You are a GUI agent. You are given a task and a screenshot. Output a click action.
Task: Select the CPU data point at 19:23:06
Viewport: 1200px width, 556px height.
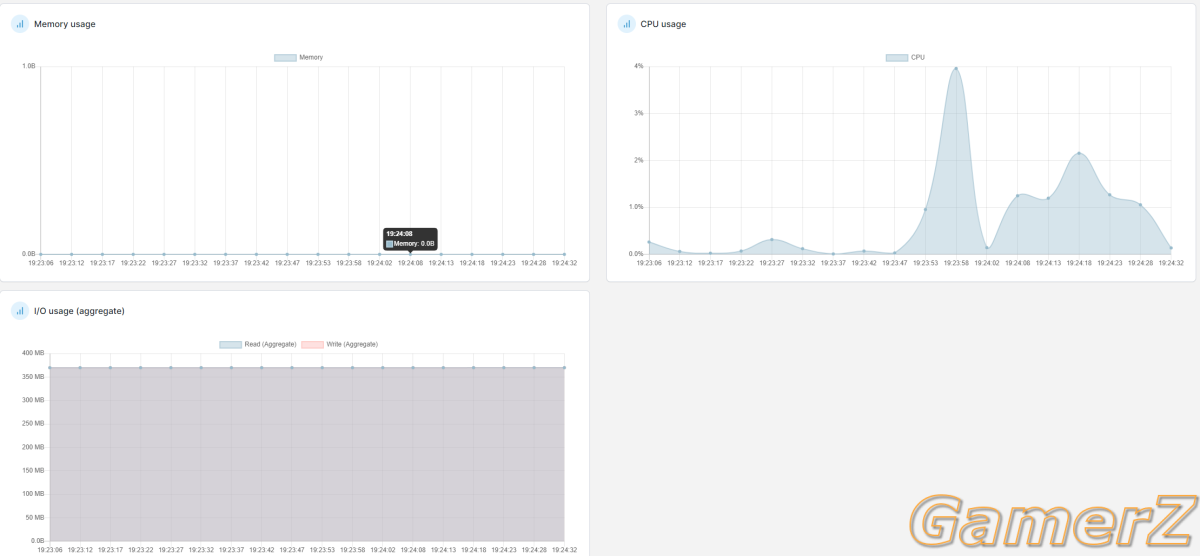point(649,242)
